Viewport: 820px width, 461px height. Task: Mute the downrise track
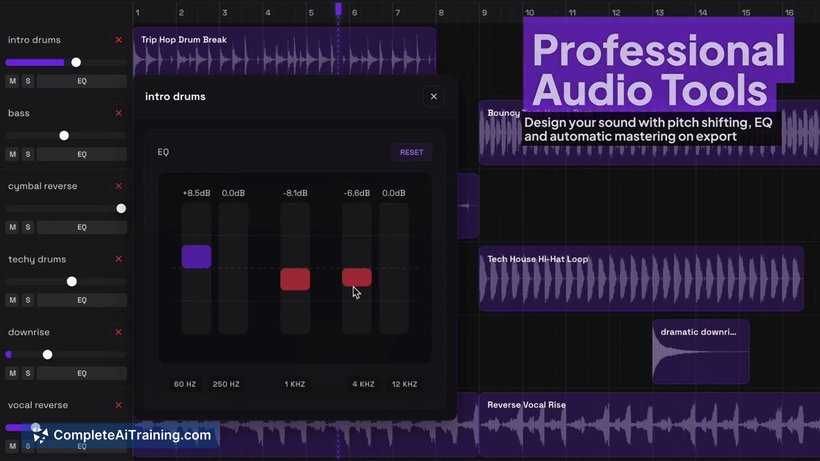(x=13, y=373)
